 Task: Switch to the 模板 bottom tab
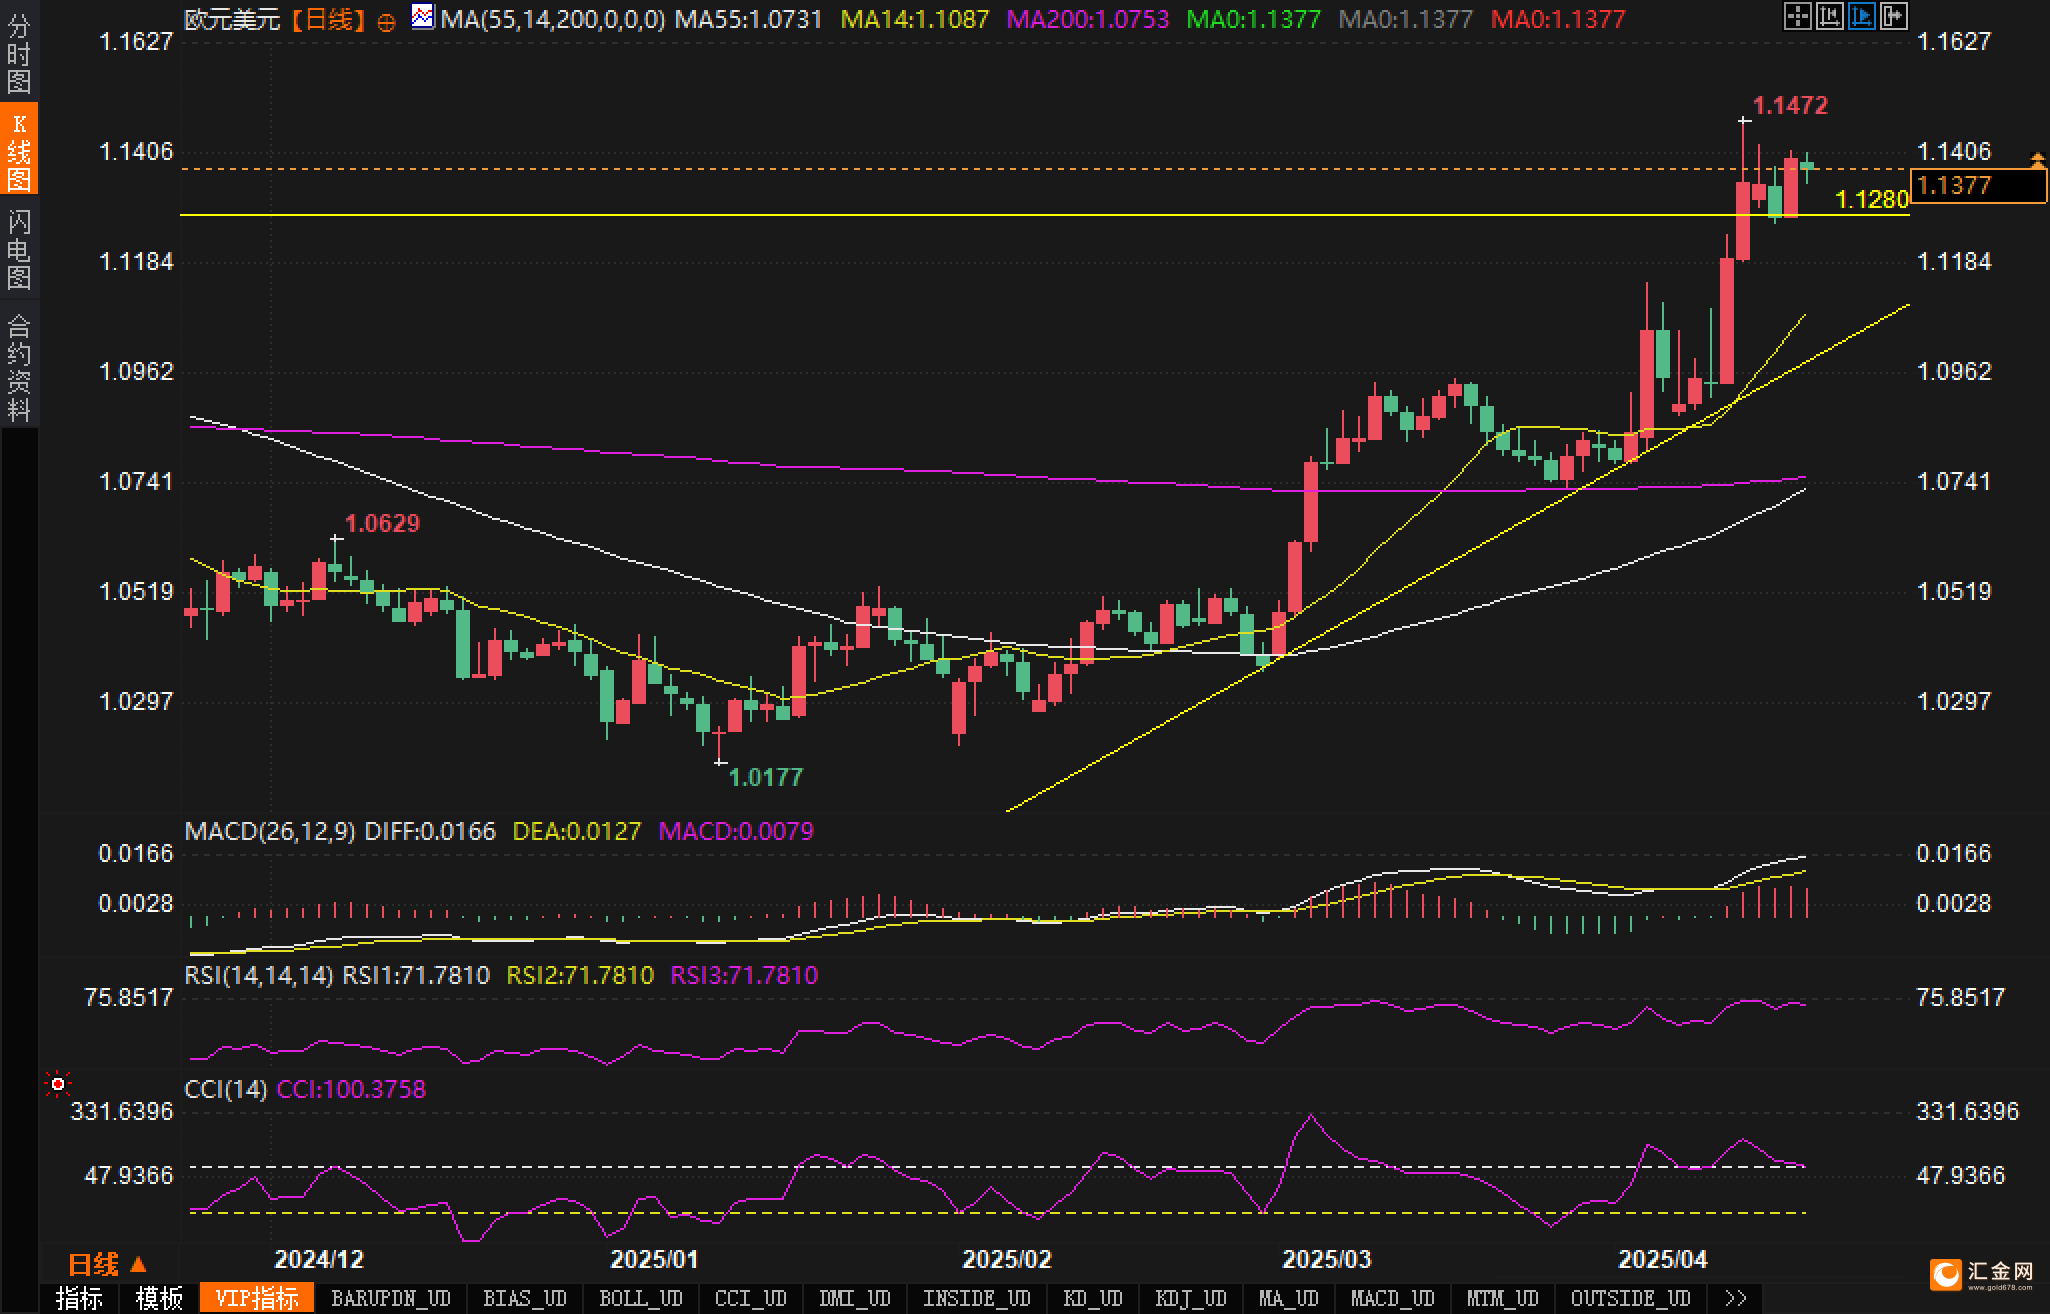tap(159, 1298)
